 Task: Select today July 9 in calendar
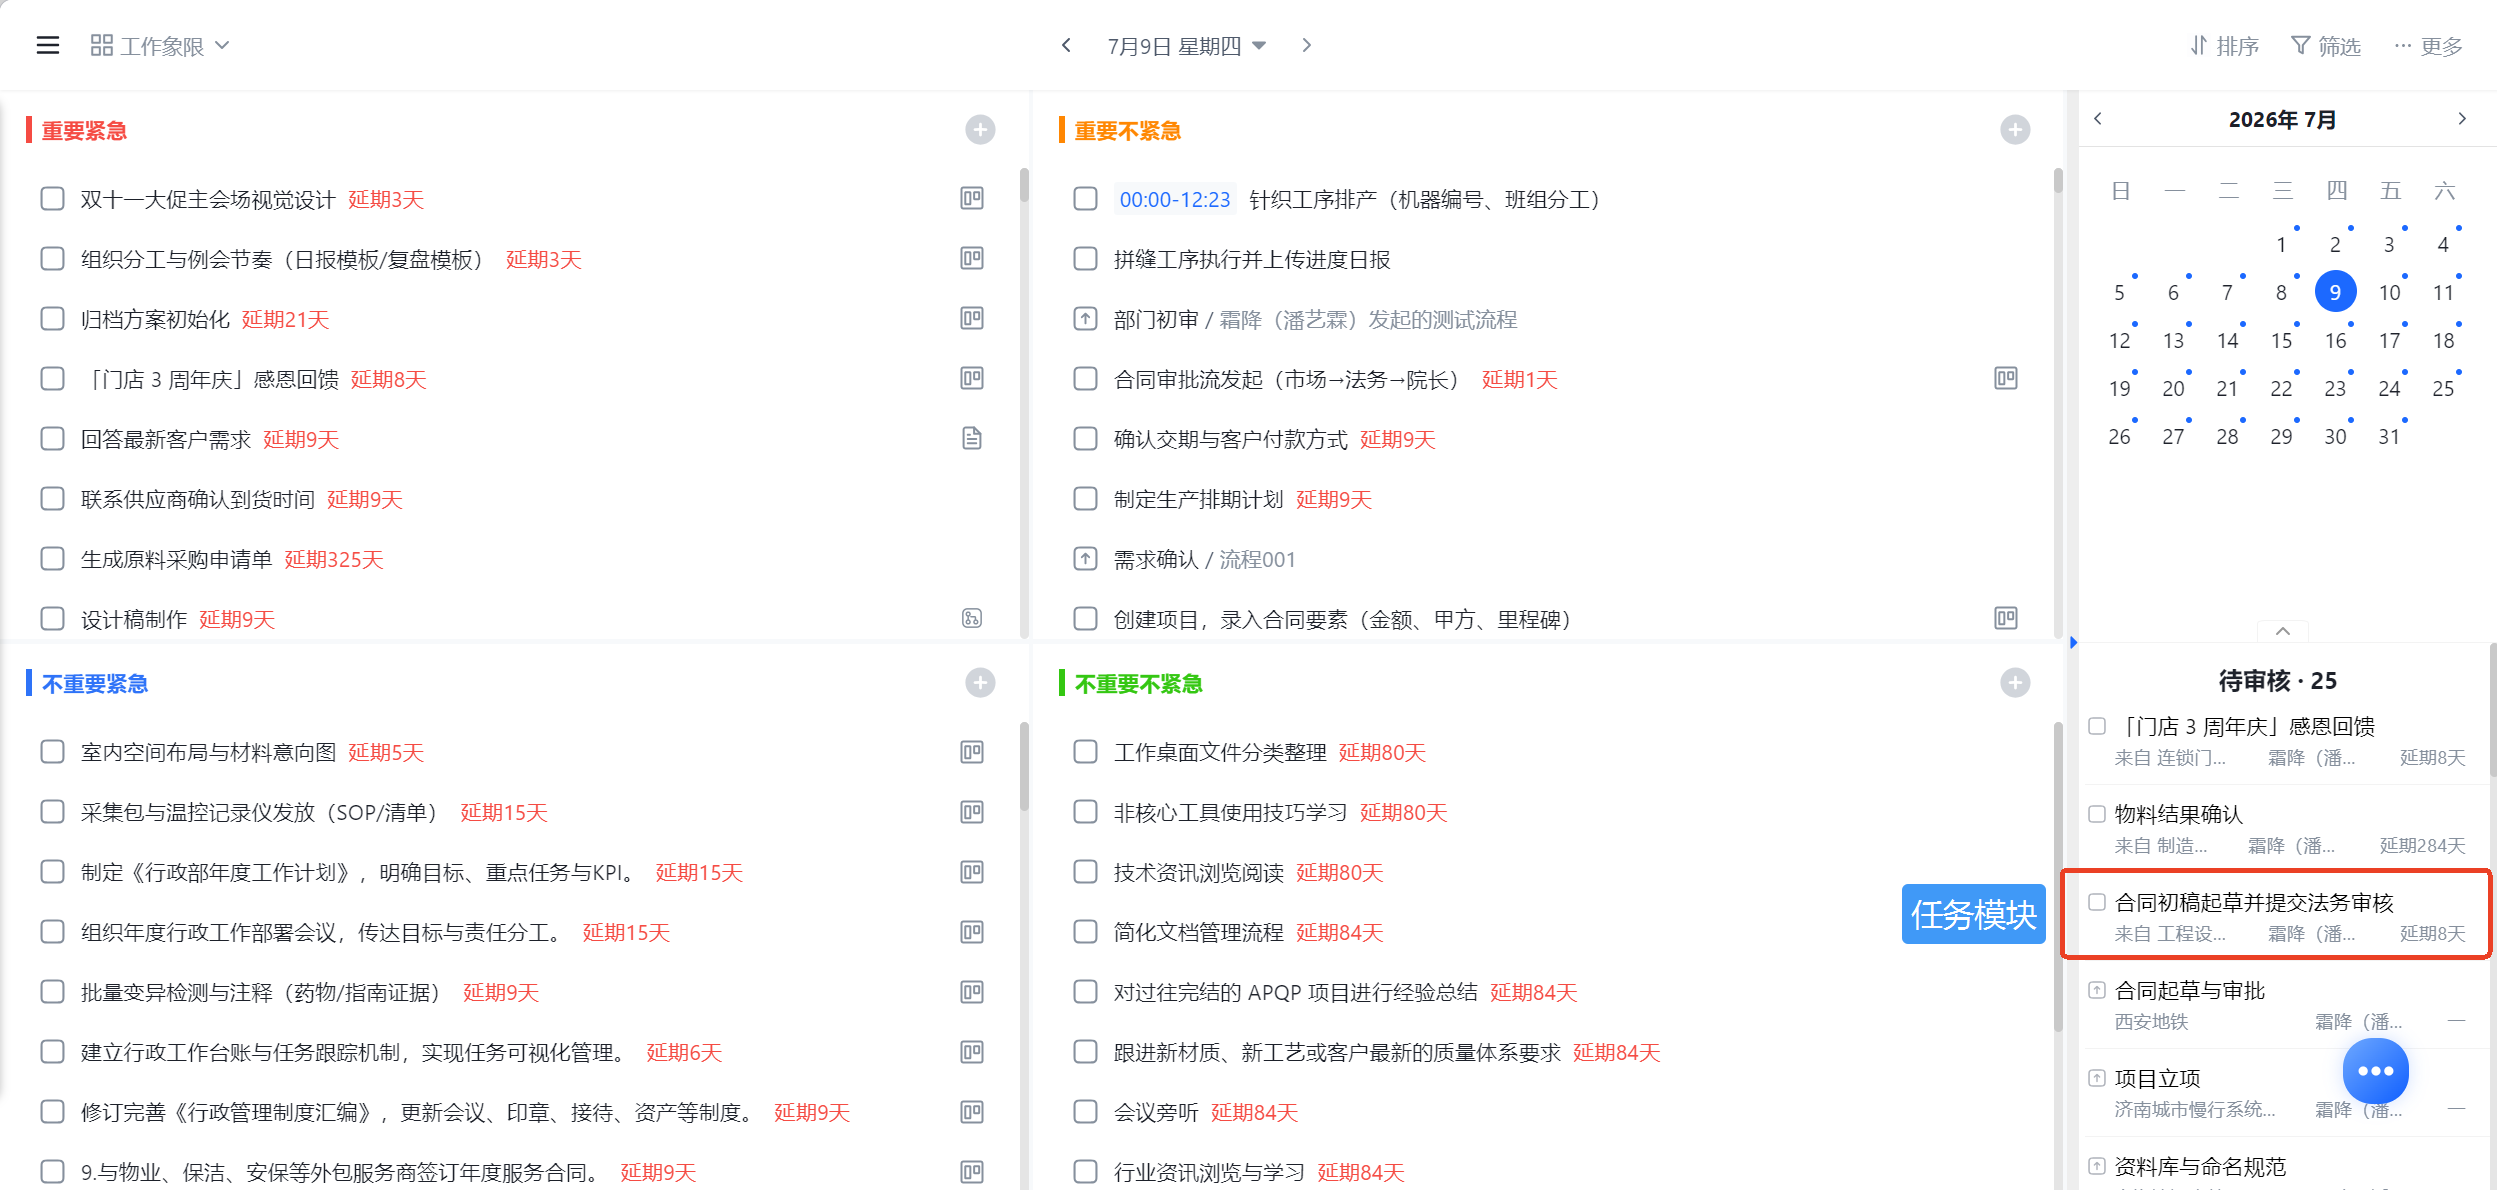click(2335, 292)
